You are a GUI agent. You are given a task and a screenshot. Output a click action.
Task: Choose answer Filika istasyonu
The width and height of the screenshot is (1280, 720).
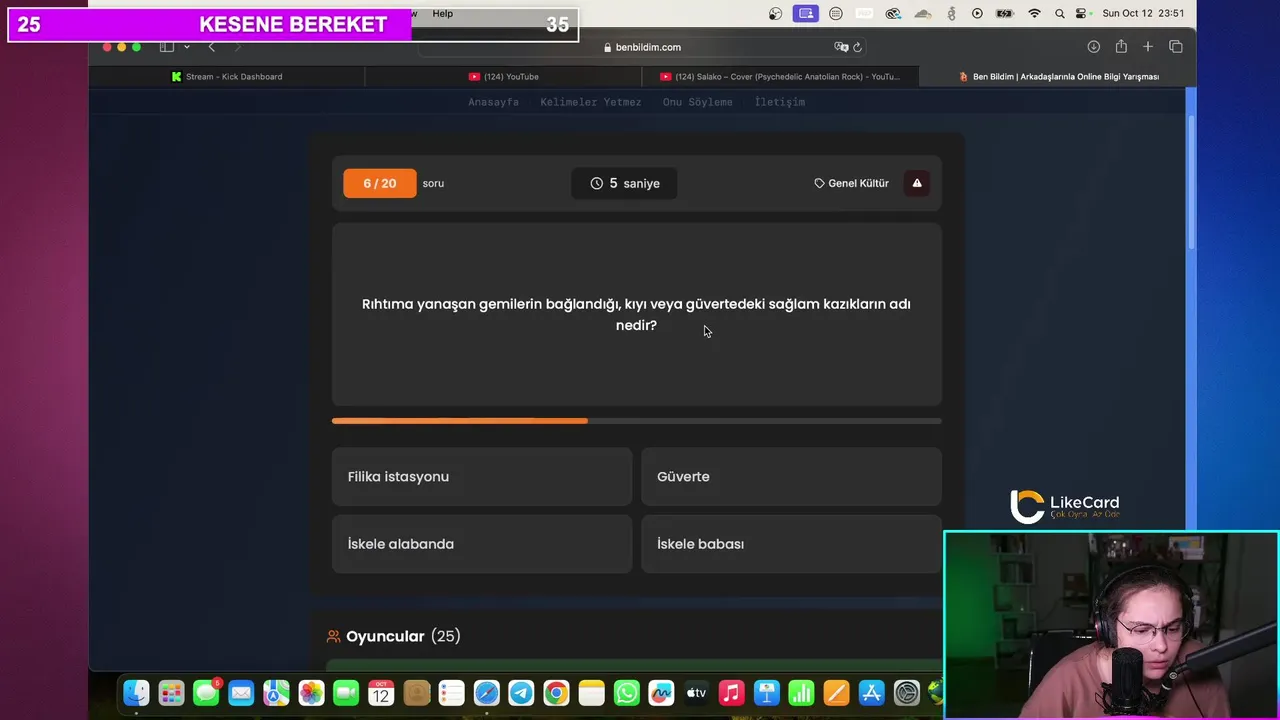click(x=482, y=477)
